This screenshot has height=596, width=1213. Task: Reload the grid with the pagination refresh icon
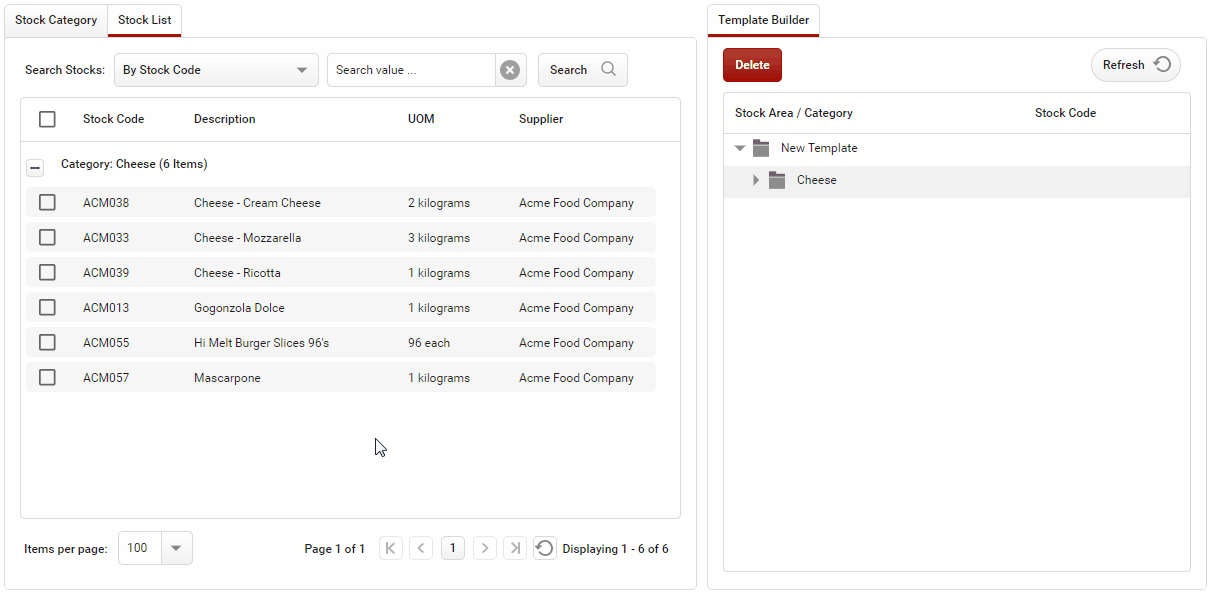545,548
